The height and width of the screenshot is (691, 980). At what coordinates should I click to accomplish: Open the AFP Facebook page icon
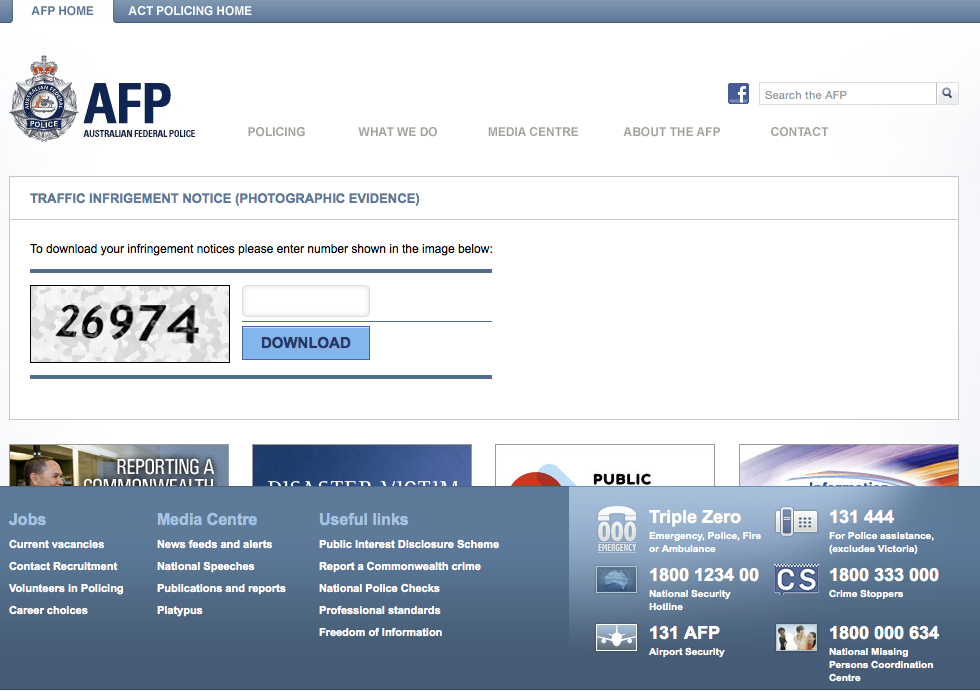coord(738,94)
